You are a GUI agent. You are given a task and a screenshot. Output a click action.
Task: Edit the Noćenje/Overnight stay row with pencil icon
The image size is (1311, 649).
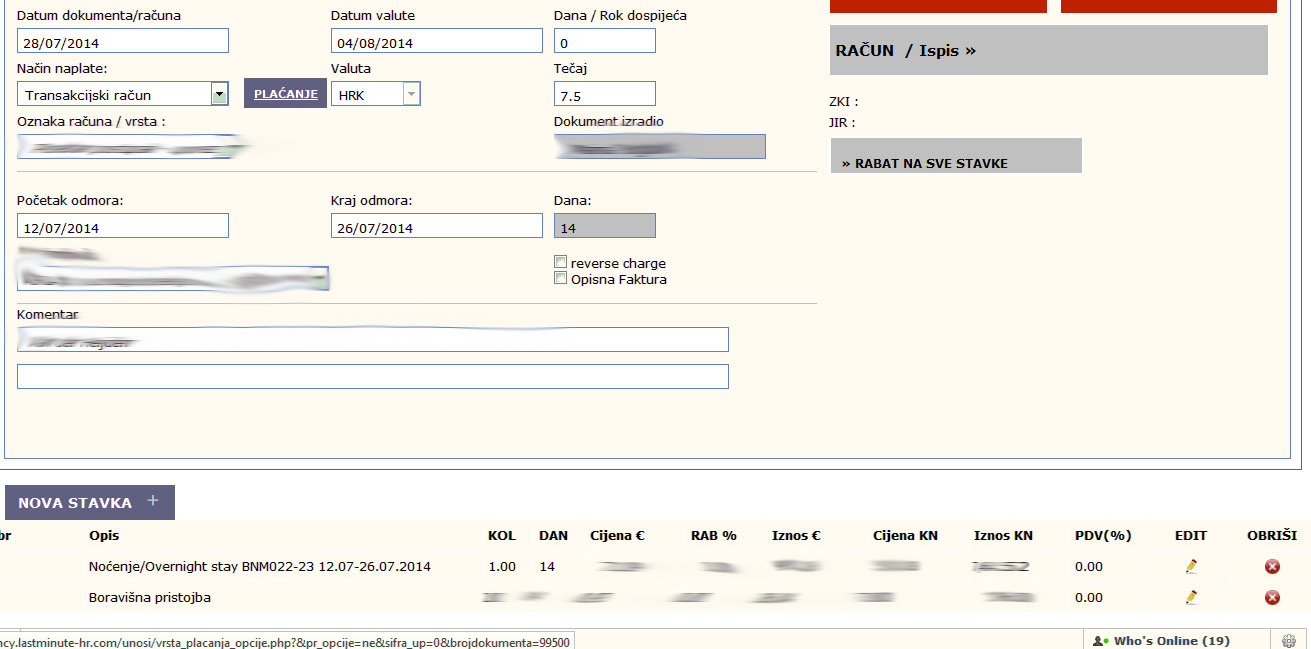tap(1191, 566)
